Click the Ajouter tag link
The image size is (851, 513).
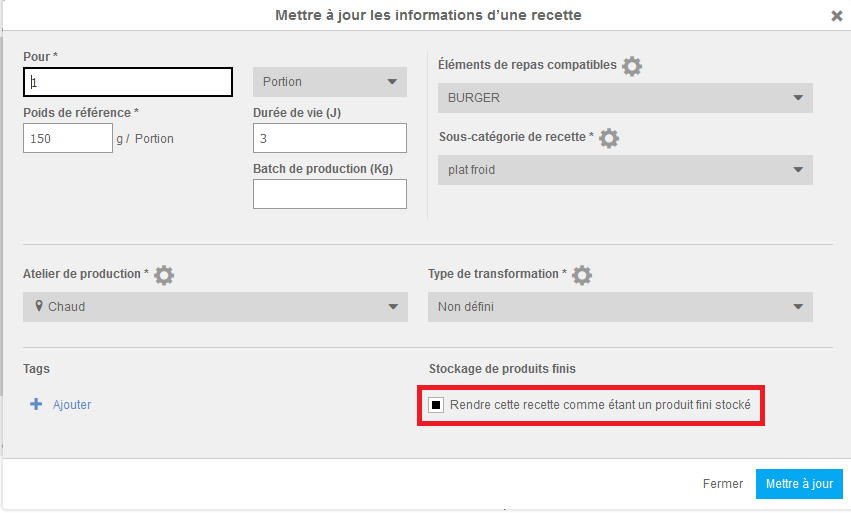coord(72,405)
